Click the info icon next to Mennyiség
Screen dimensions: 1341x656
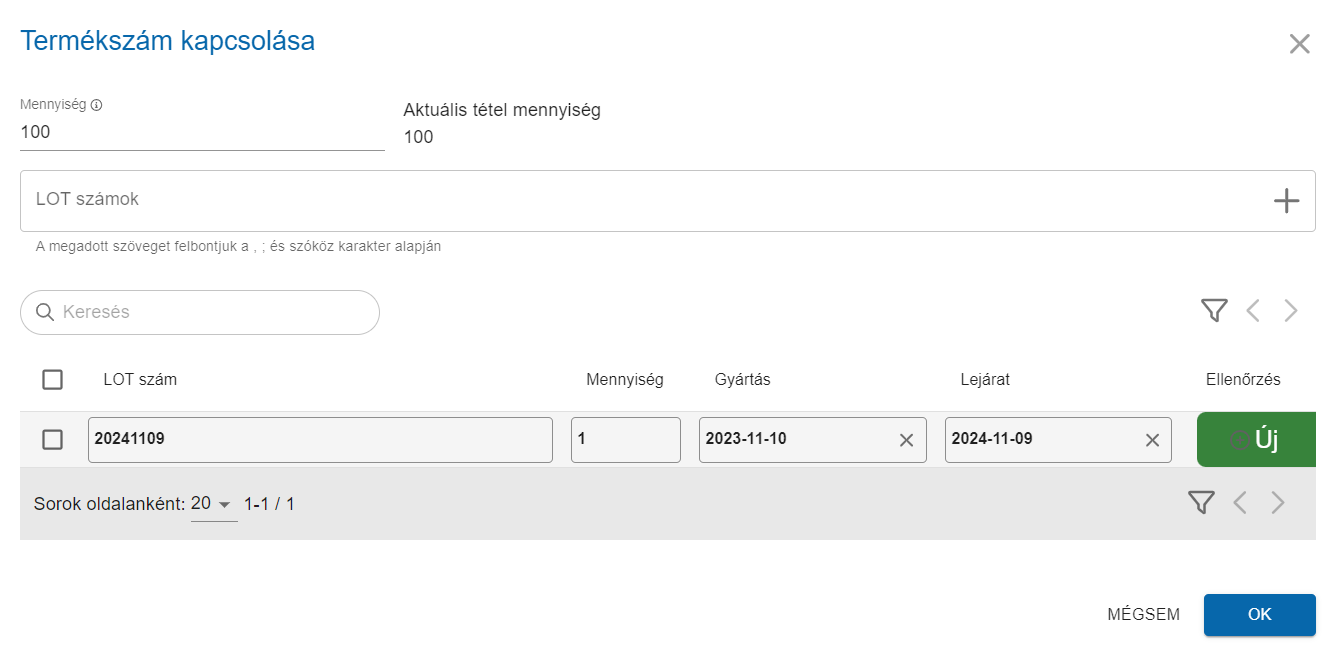click(97, 105)
